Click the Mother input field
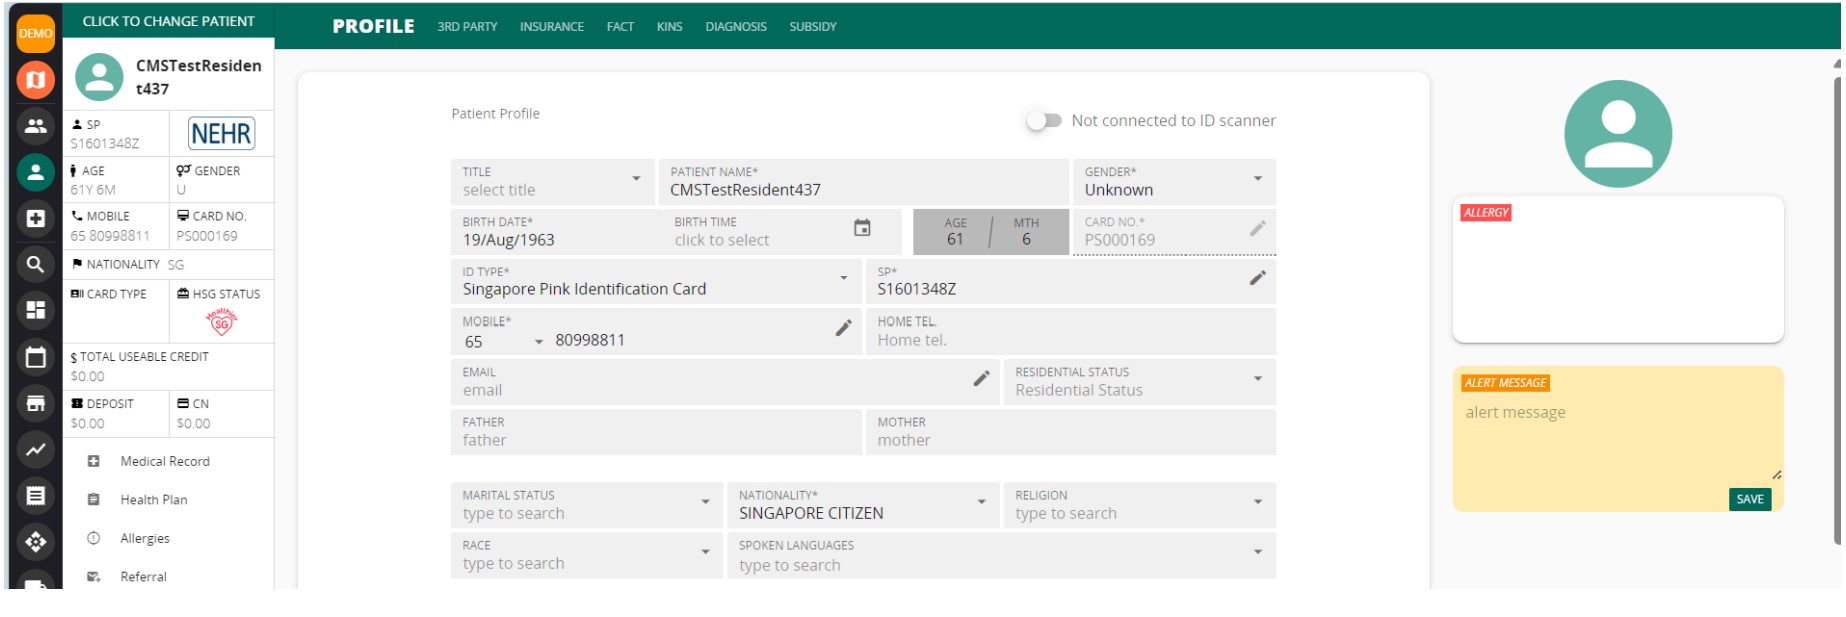The height and width of the screenshot is (617, 1846). 1071,432
